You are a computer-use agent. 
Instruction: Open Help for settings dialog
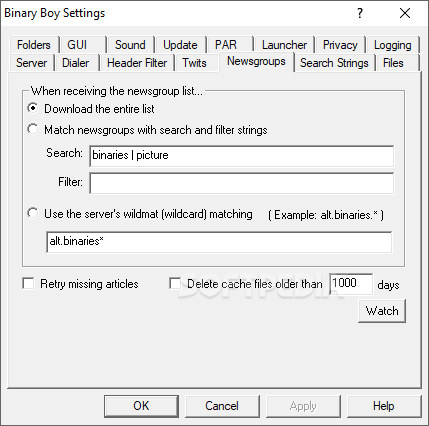tap(384, 406)
